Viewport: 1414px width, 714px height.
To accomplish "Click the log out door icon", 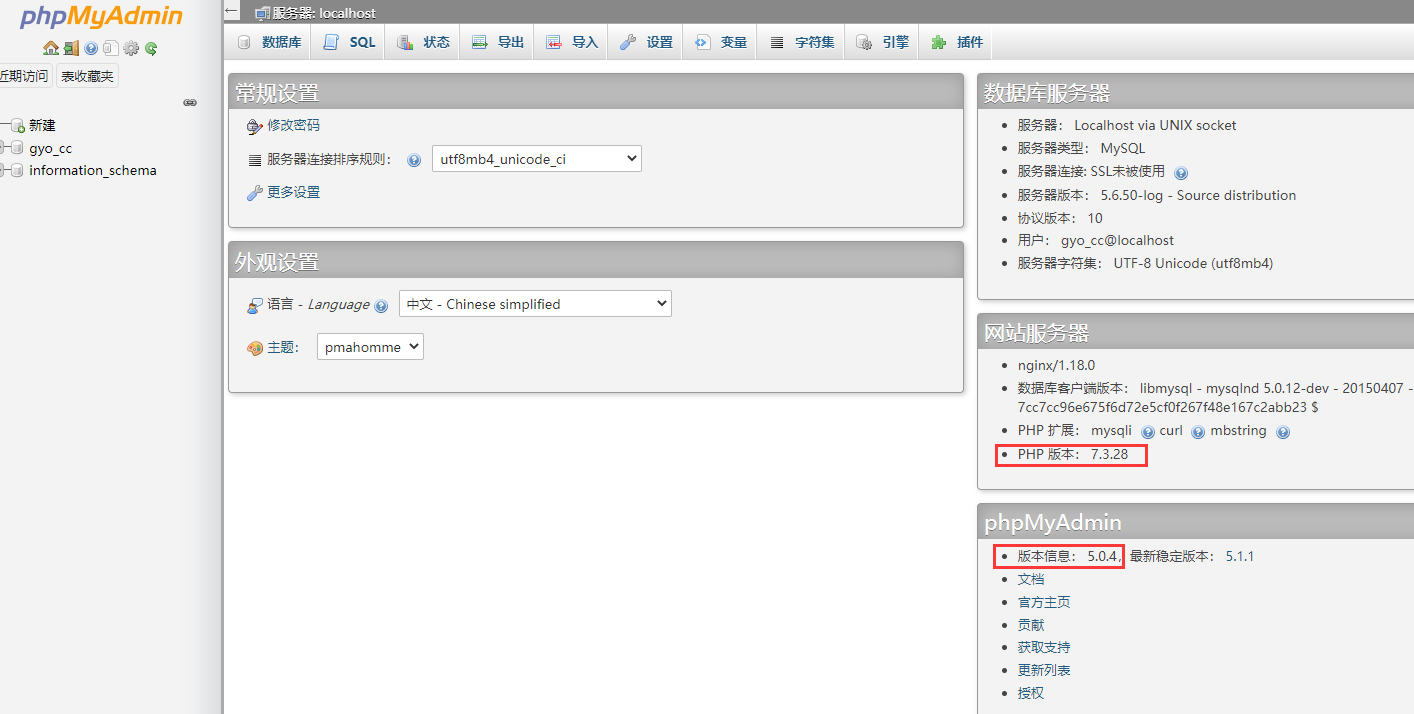I will pyautogui.click(x=71, y=48).
